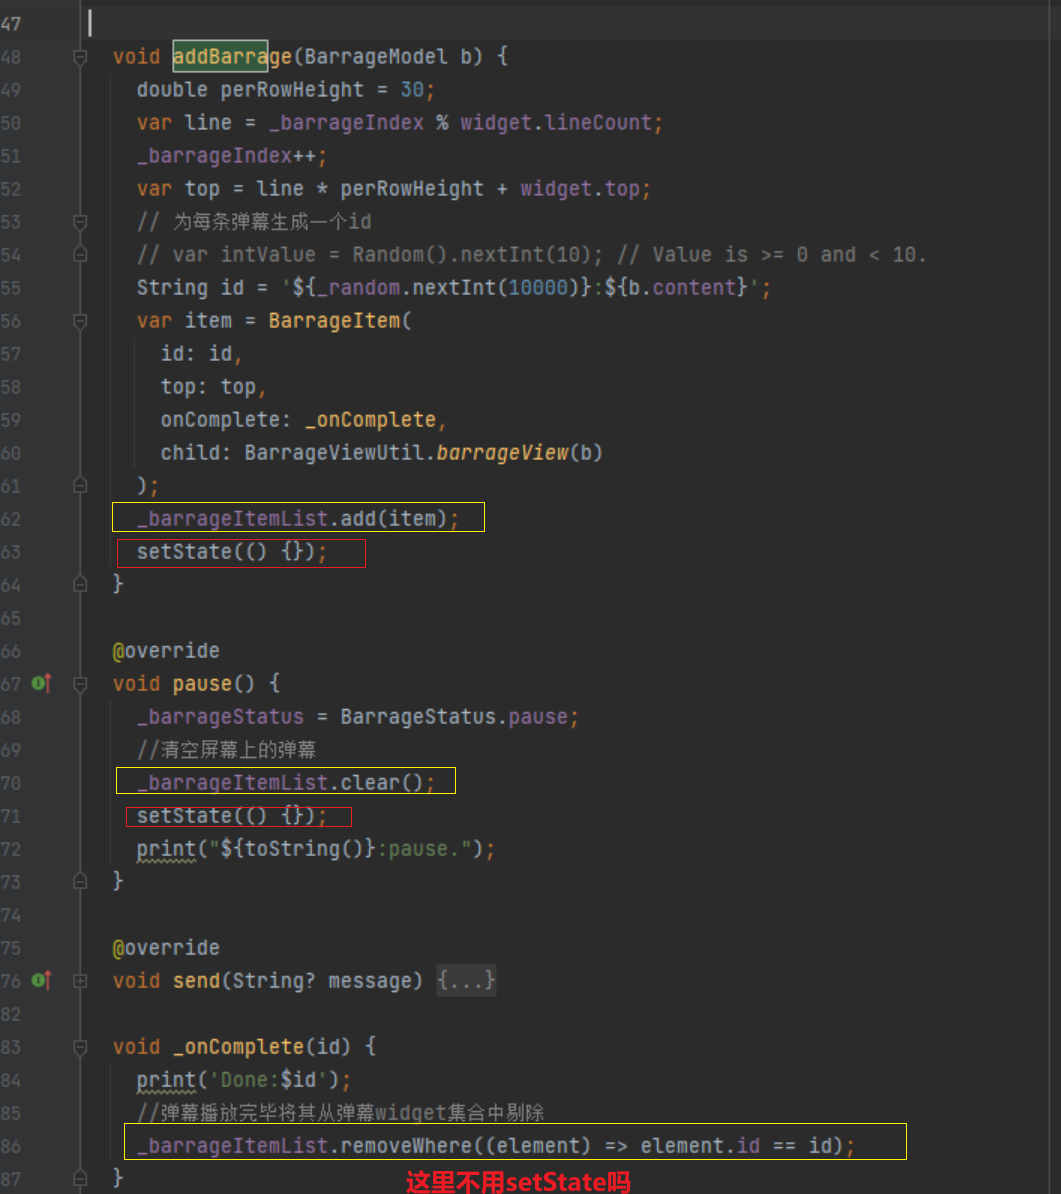This screenshot has width=1061, height=1194.
Task: Click _barrageItemList.clear() statement
Action: [x=286, y=783]
